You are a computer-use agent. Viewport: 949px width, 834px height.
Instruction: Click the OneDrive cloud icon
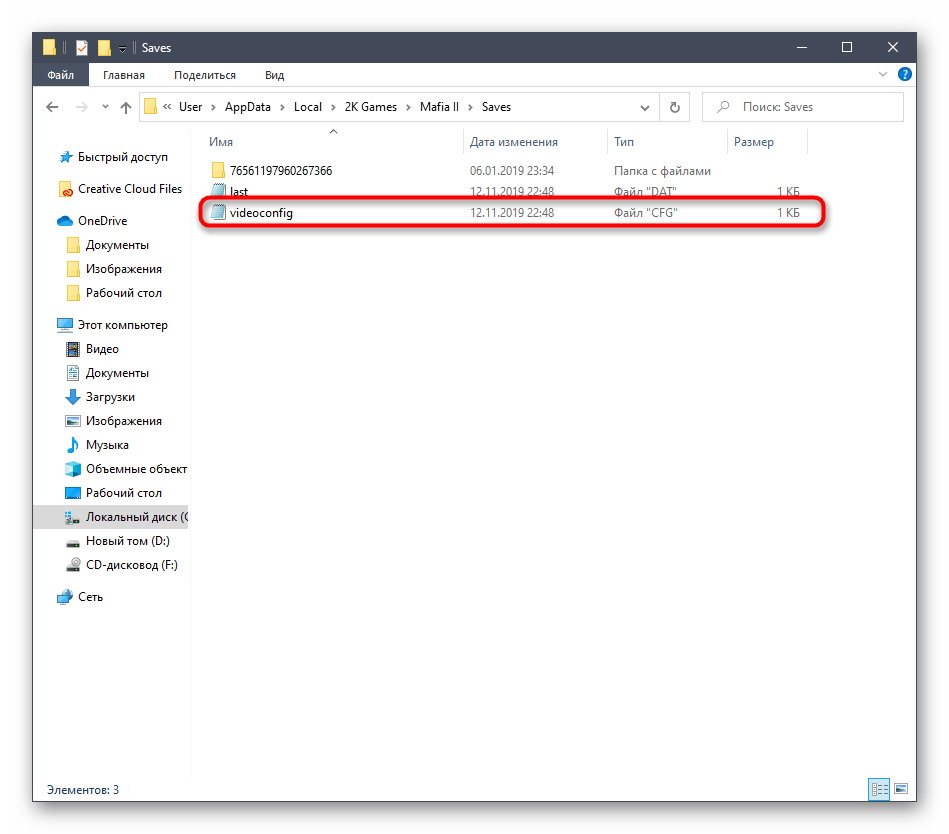(66, 221)
